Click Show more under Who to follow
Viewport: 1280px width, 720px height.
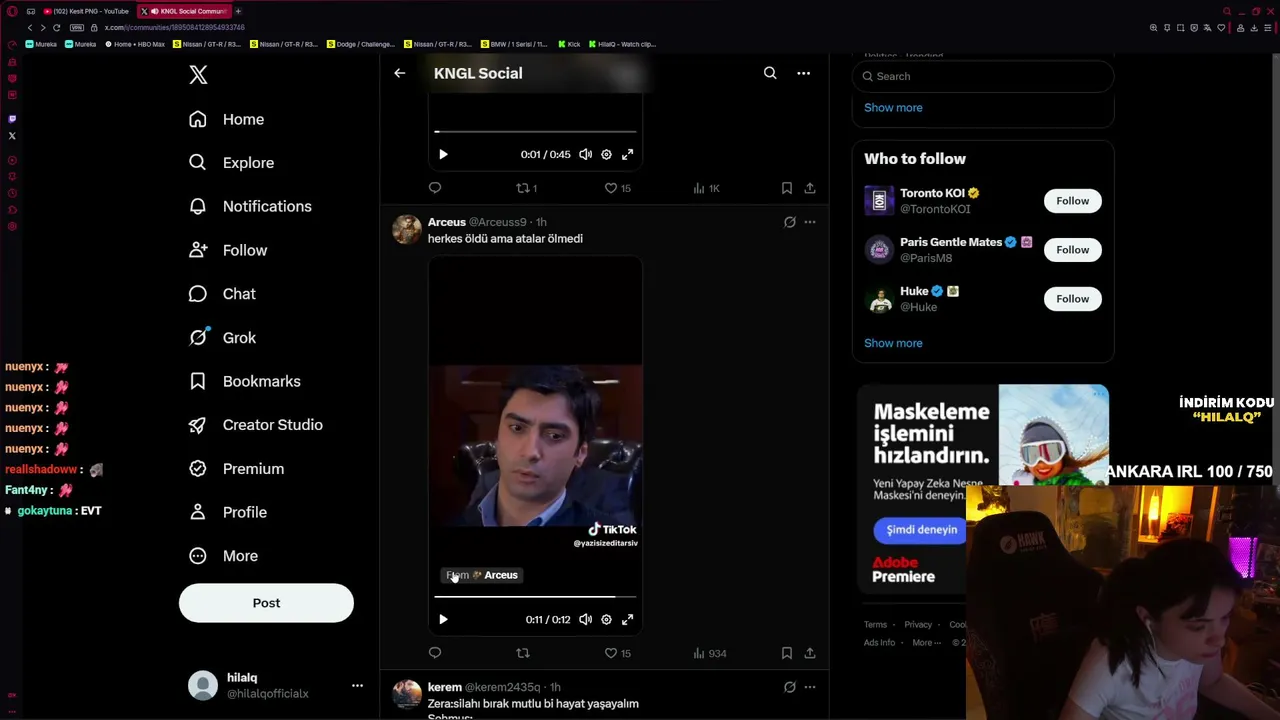[x=893, y=343]
